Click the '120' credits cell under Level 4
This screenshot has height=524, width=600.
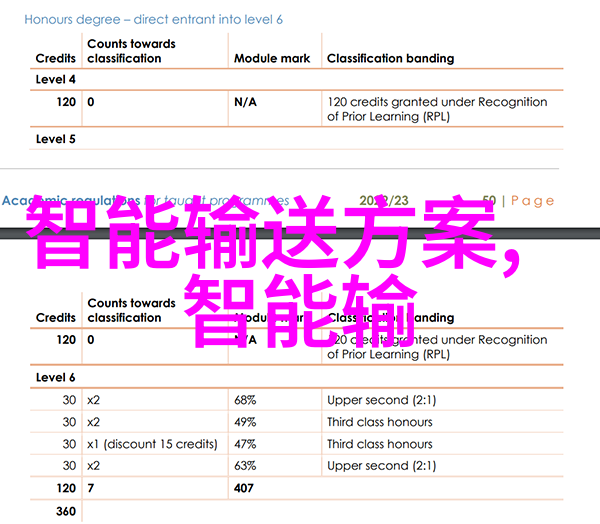[66, 102]
